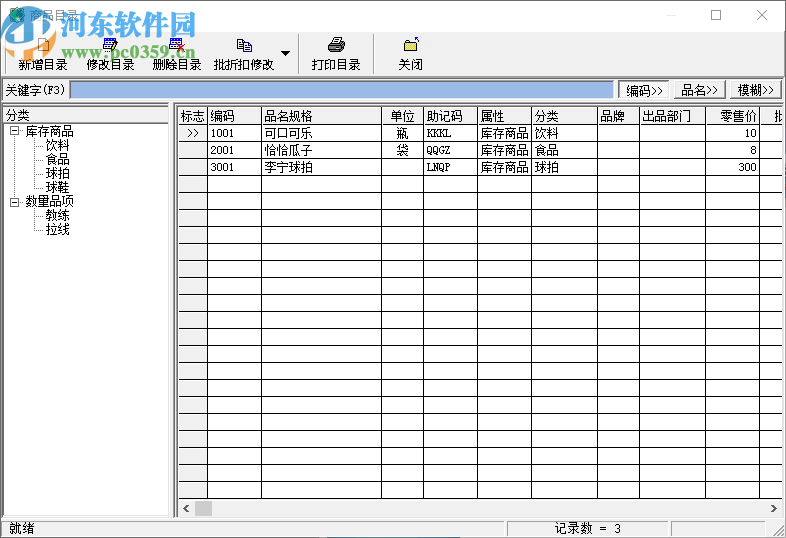
Task: Click the 品牌 column header
Action: (619, 116)
